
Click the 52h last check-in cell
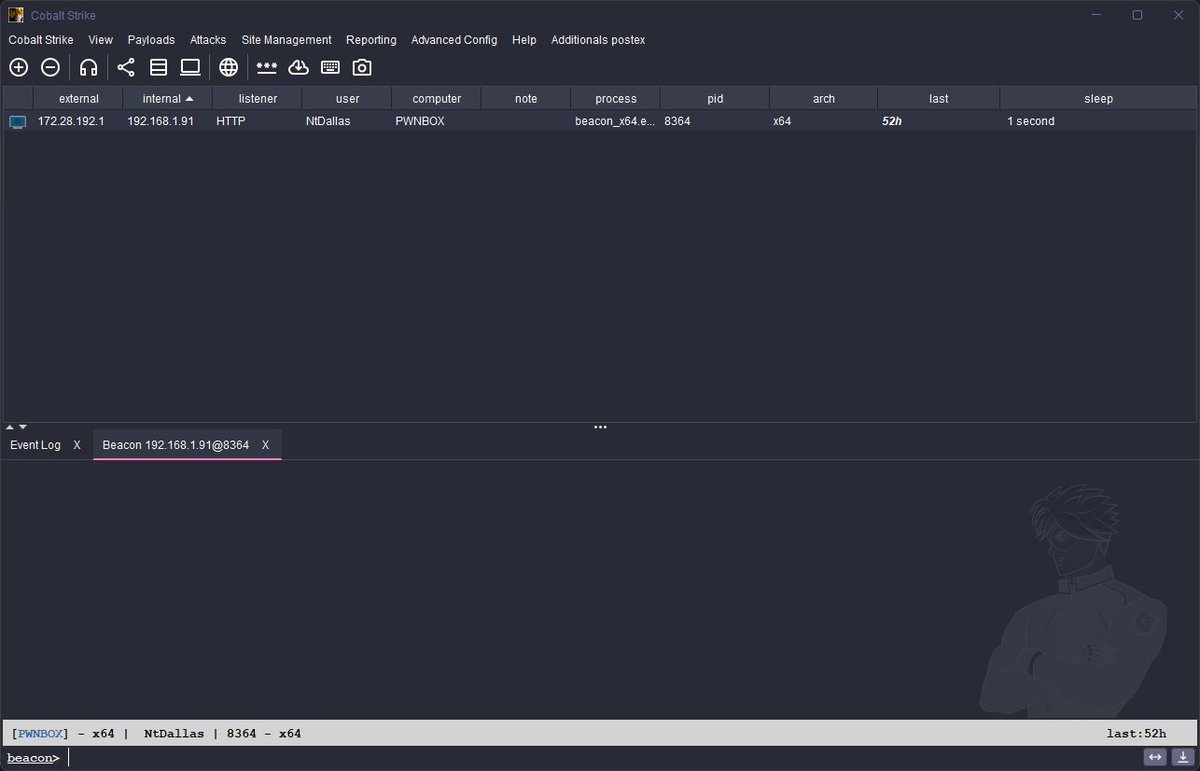point(938,121)
